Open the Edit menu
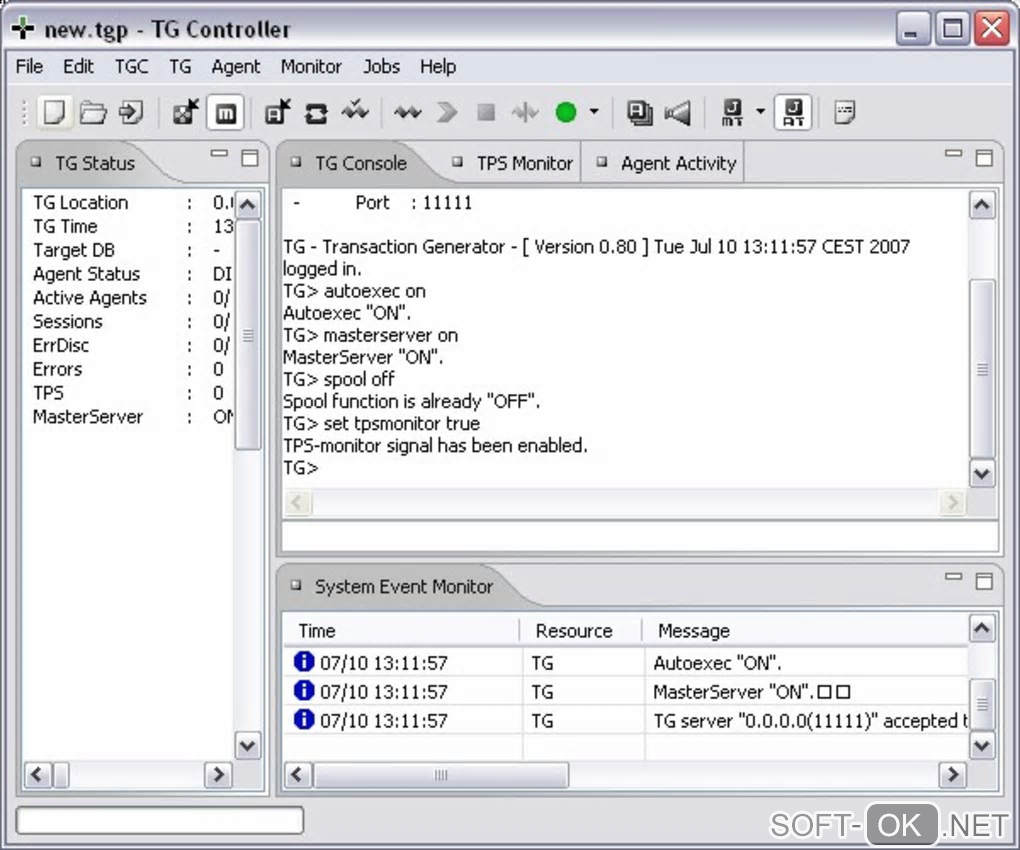1020x850 pixels. coord(78,66)
